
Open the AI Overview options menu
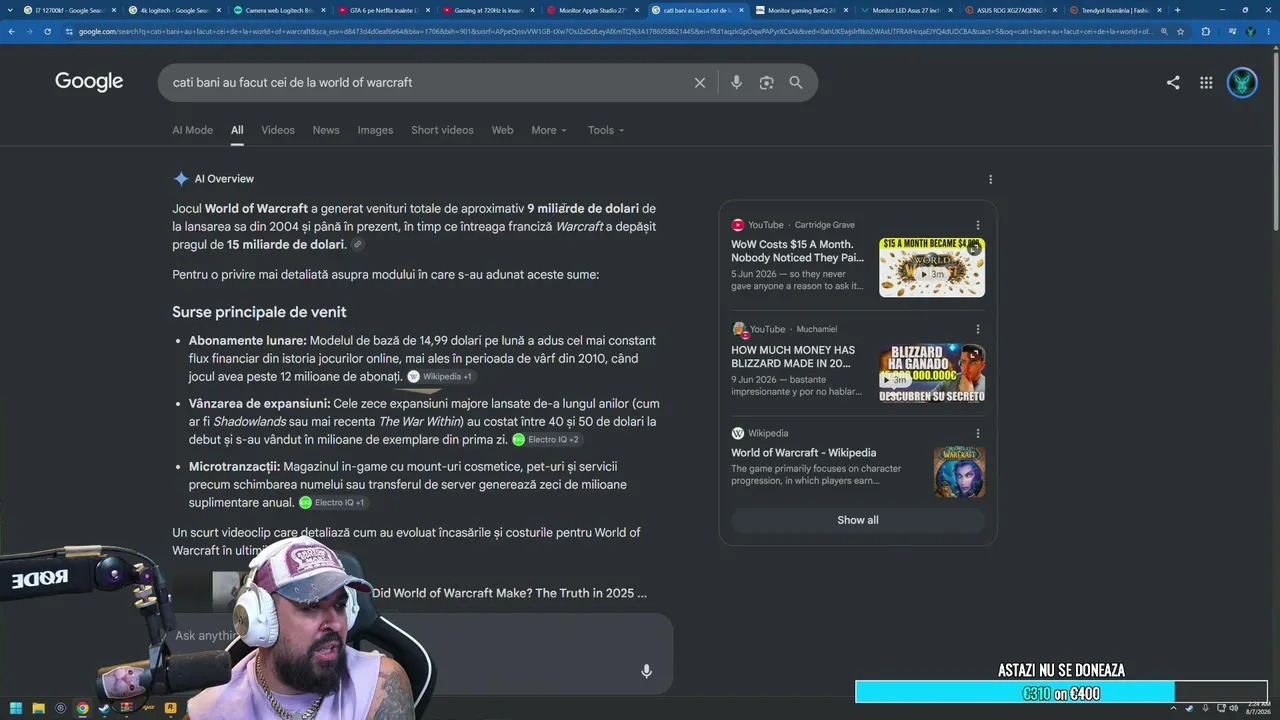coord(991,180)
